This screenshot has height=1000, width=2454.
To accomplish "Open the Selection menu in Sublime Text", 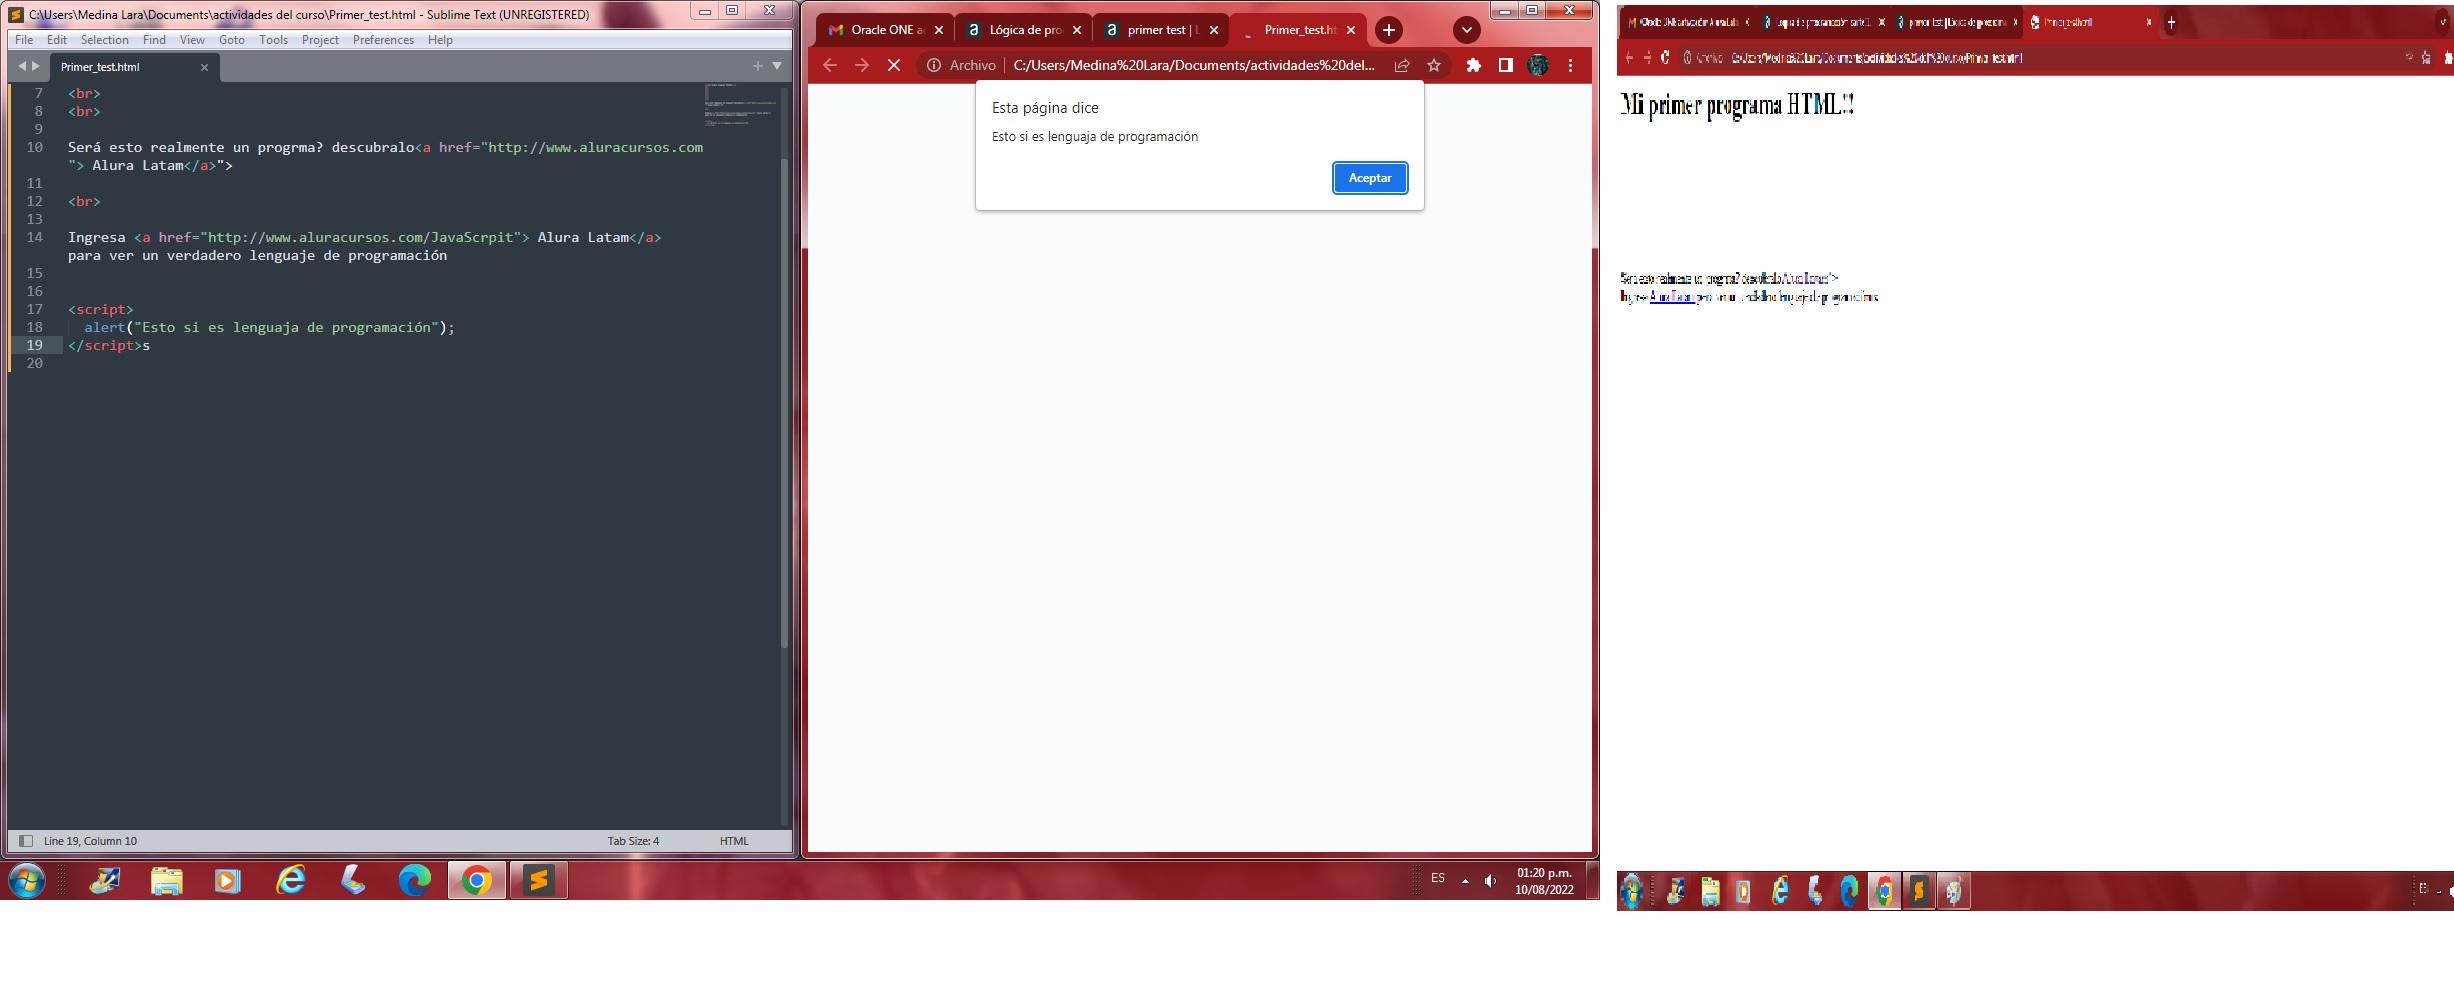I will point(104,40).
